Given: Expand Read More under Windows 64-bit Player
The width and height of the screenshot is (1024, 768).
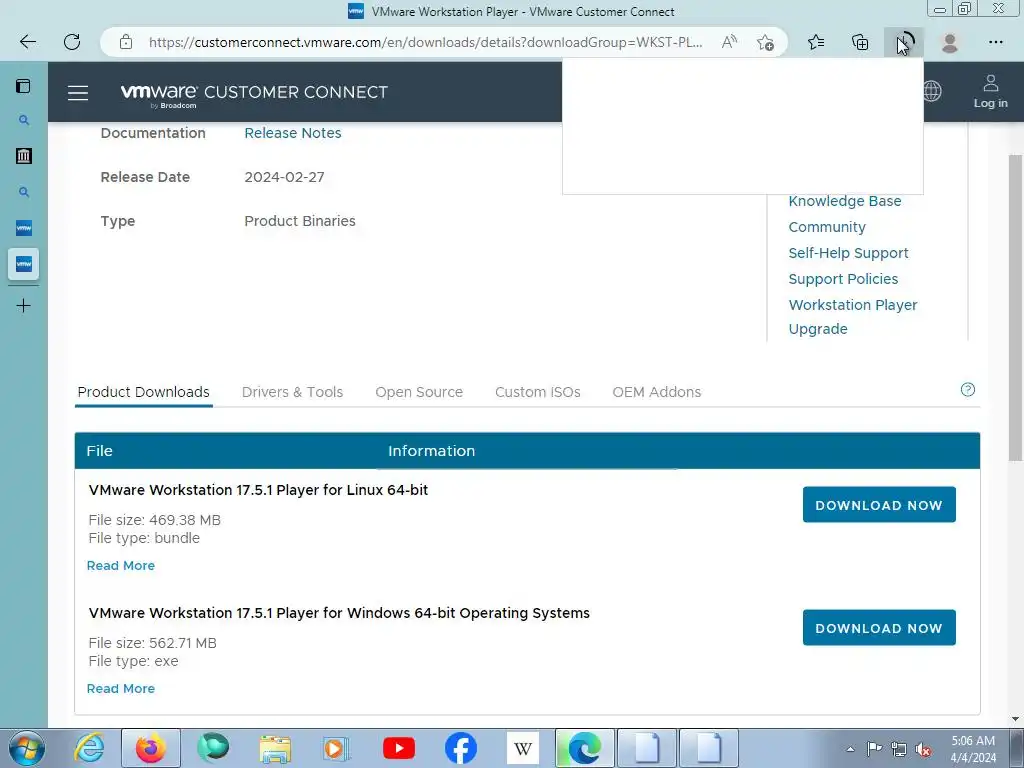Looking at the screenshot, I should pos(121,688).
